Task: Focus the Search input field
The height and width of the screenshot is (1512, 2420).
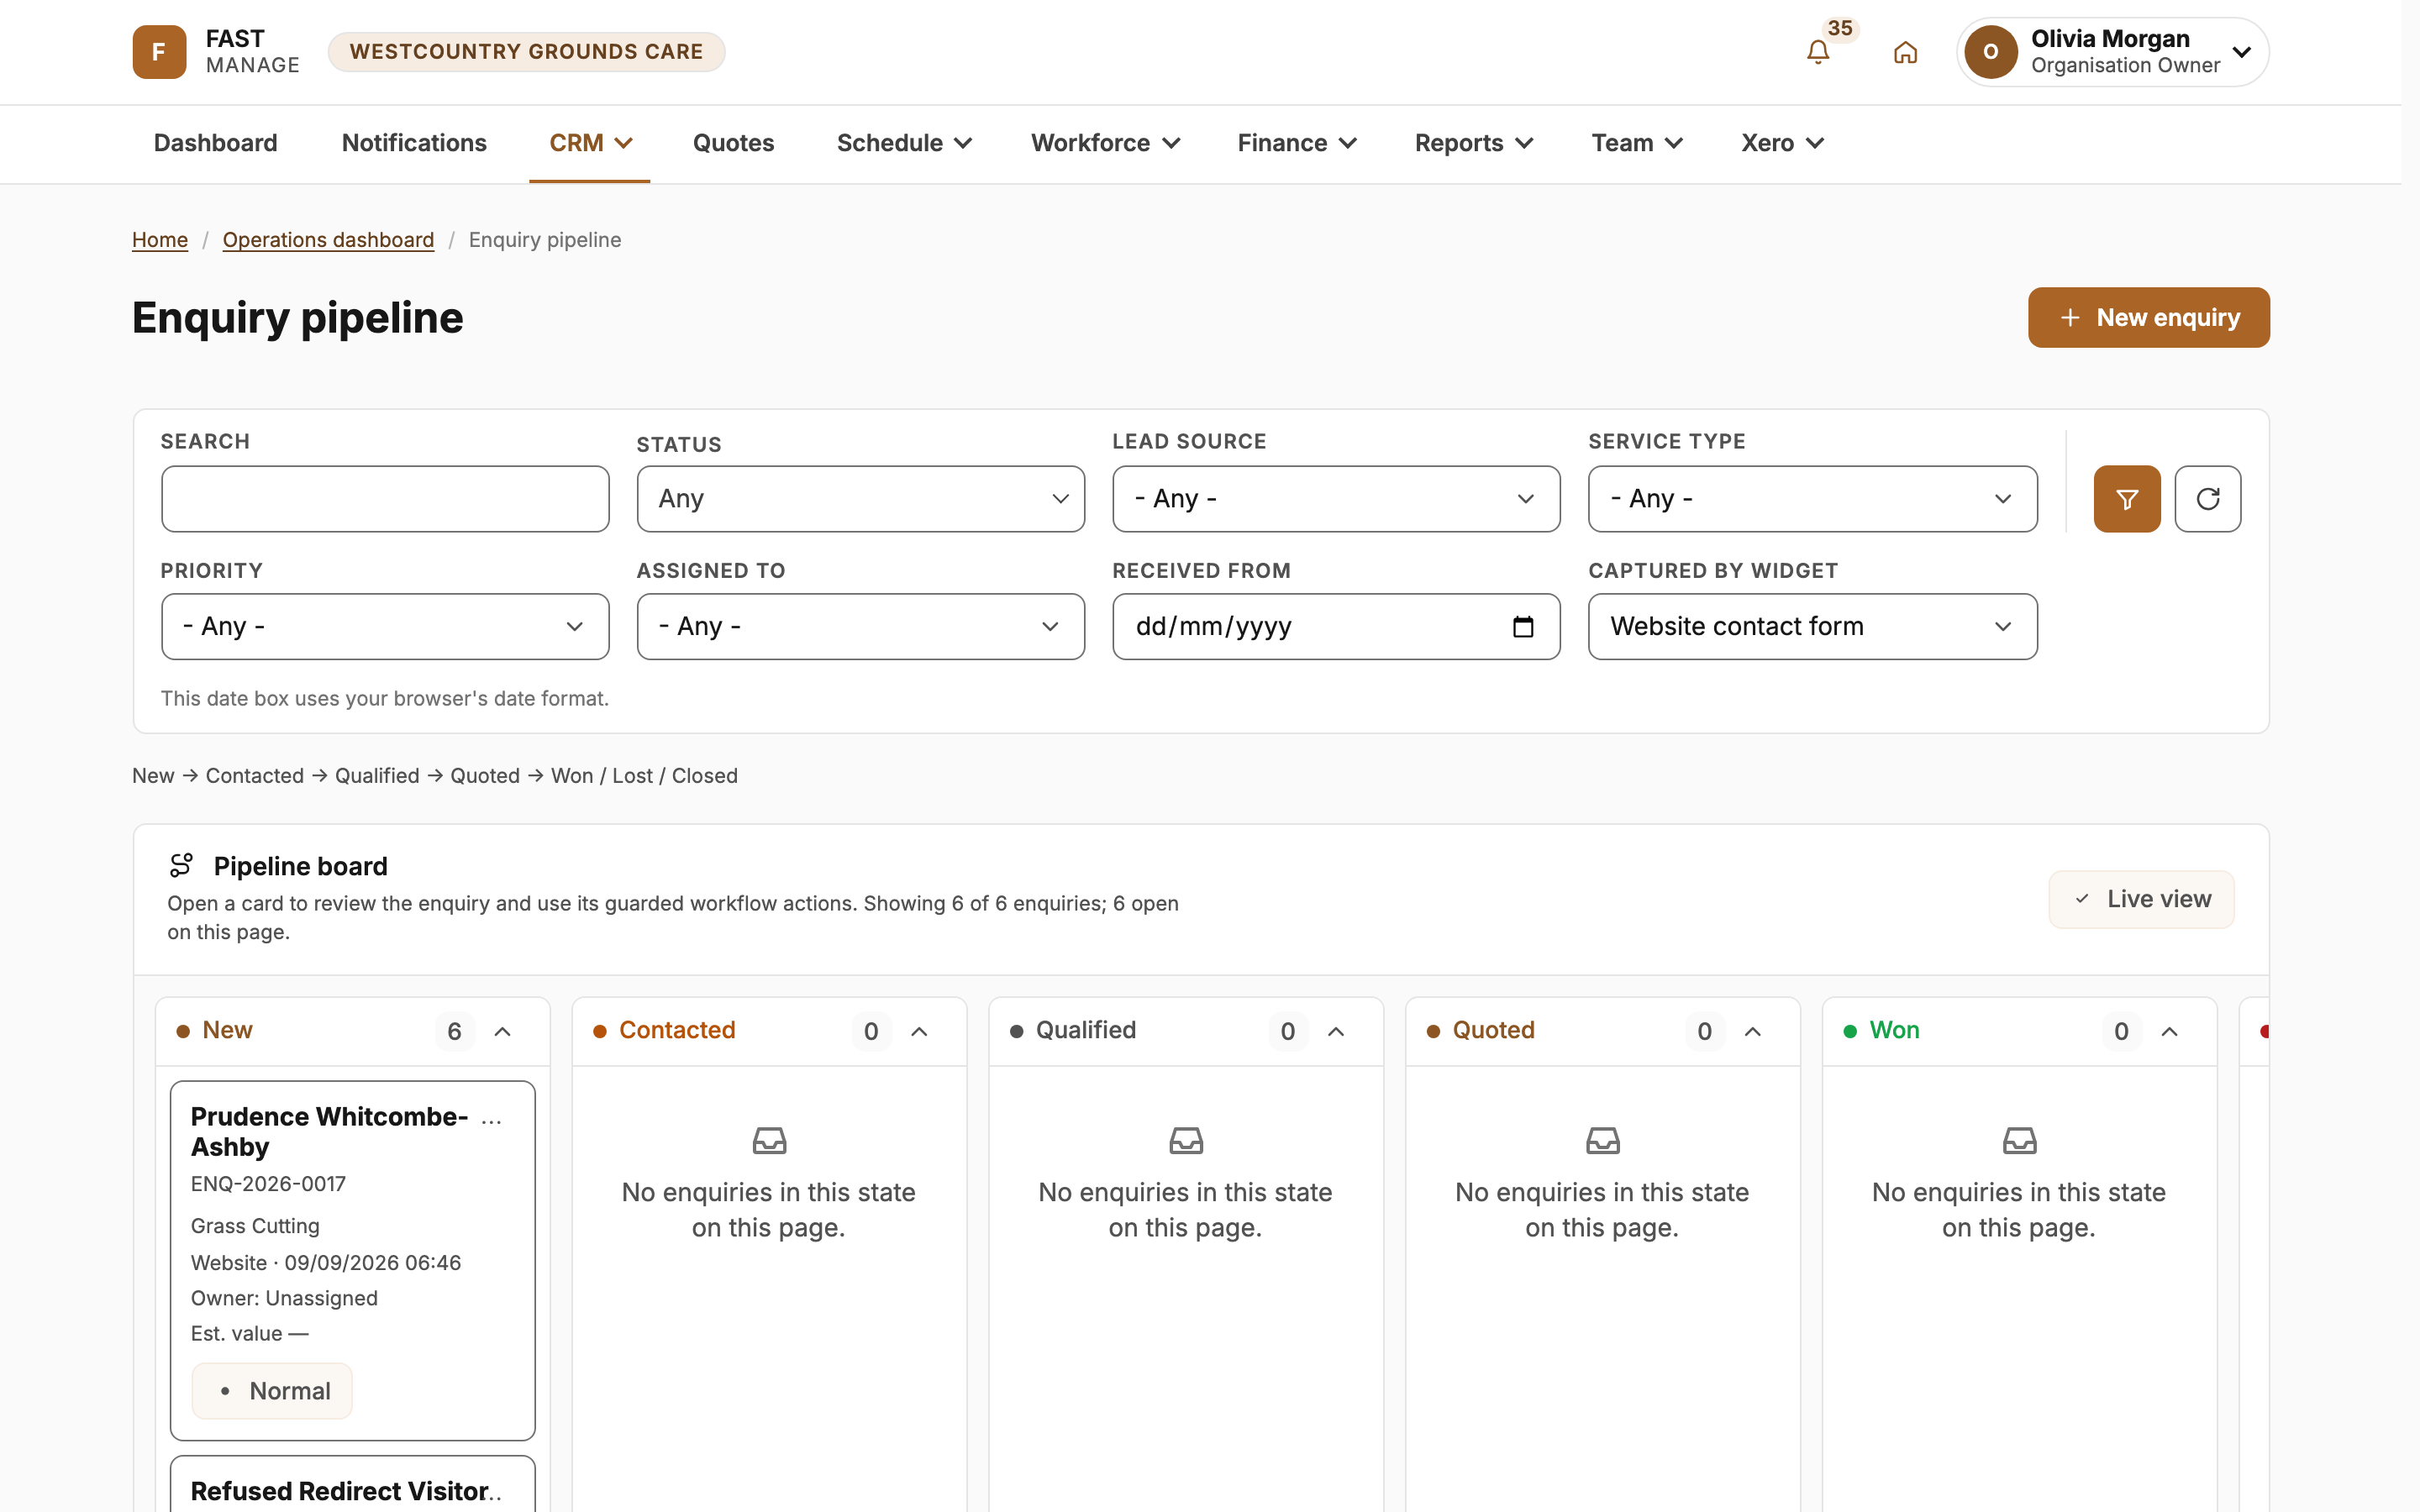Action: 385,498
